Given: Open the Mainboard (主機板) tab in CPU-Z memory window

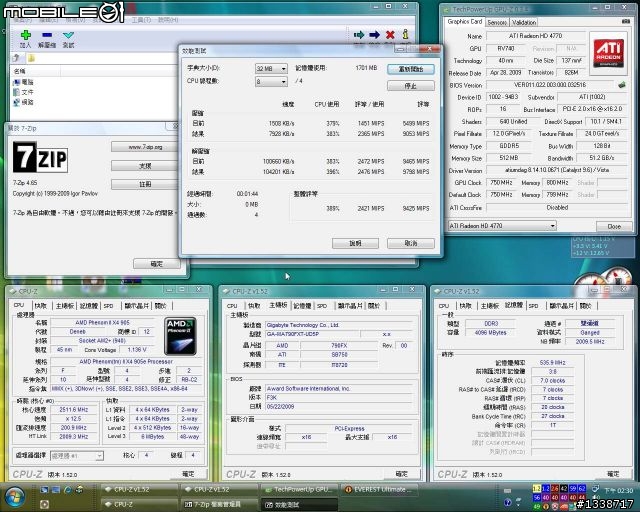Looking at the screenshot, I should click(489, 306).
